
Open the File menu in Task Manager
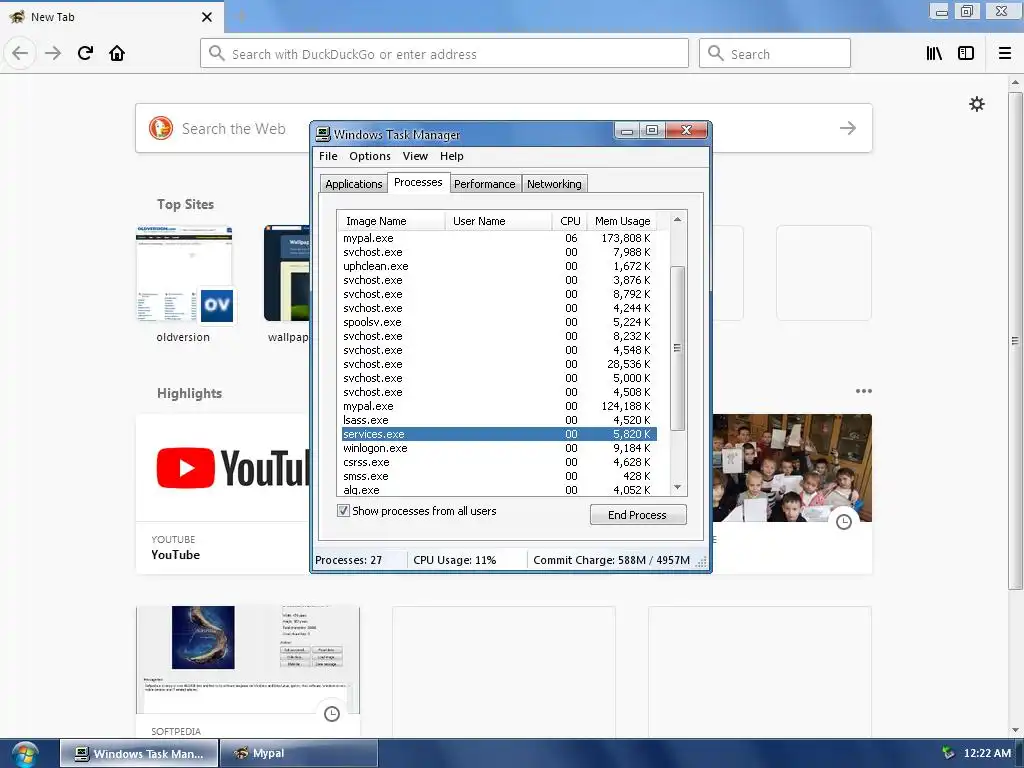coord(328,156)
